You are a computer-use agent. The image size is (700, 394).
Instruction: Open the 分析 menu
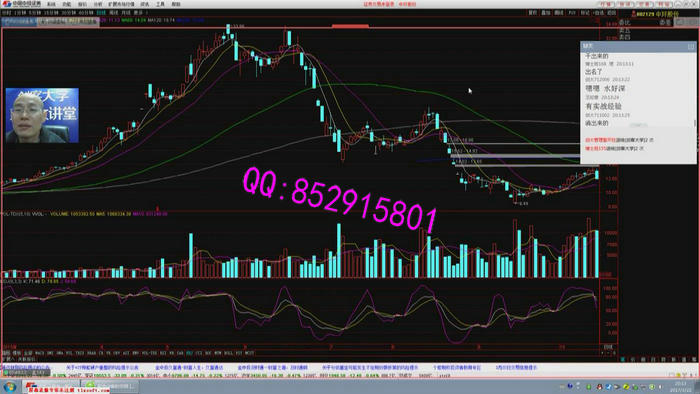point(98,4)
